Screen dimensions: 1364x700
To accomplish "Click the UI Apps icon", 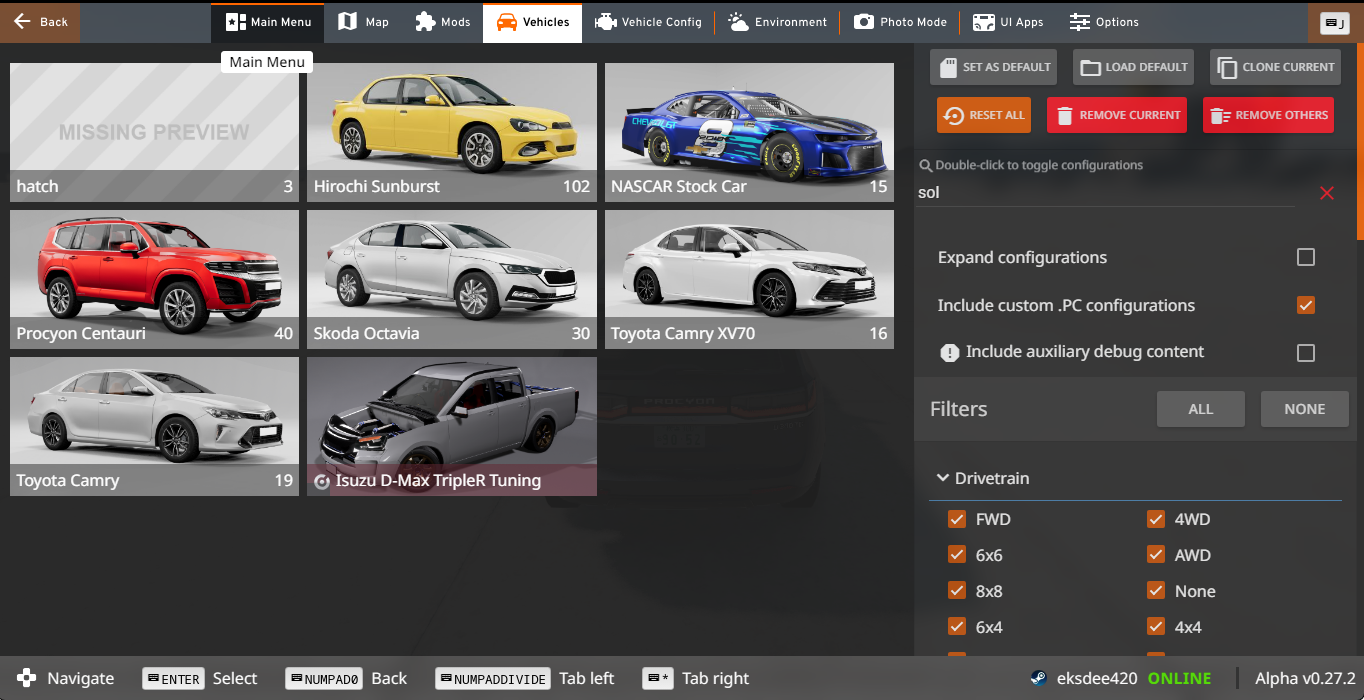I will pos(984,21).
